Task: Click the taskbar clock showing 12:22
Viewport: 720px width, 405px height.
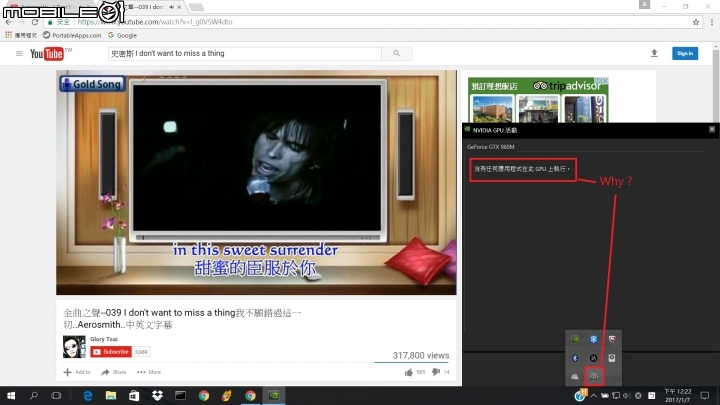Action: click(x=677, y=395)
